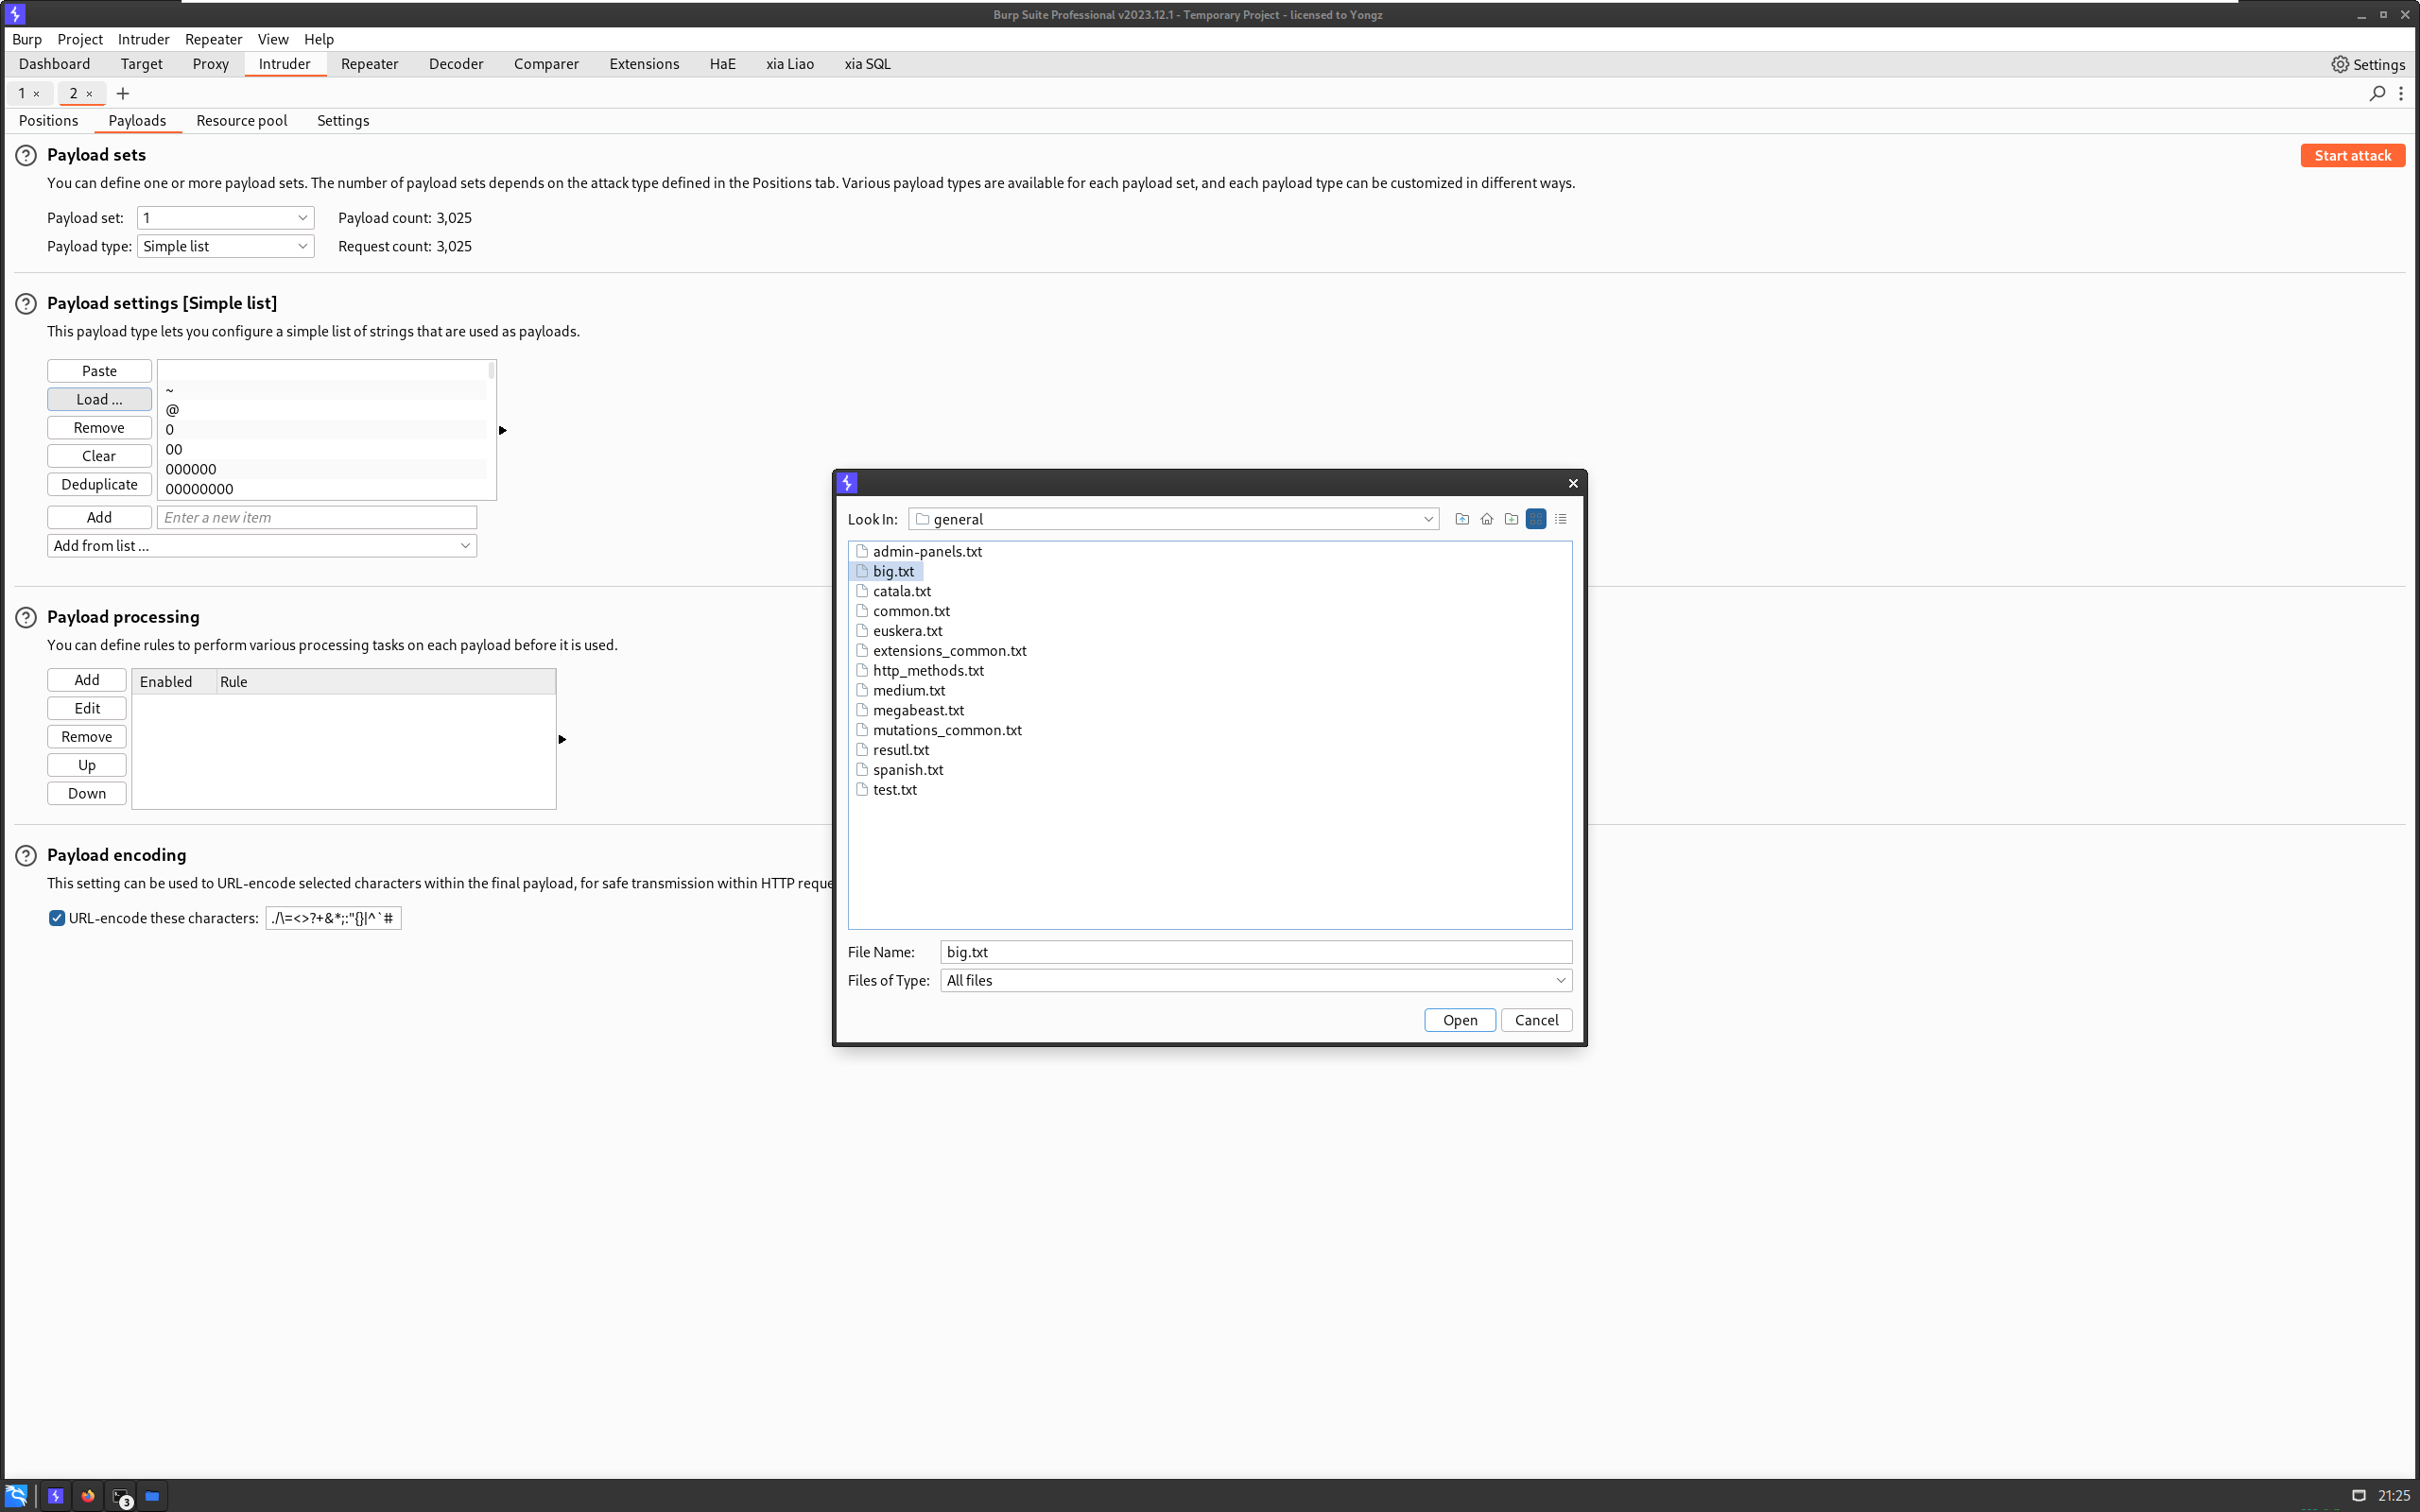Click Down in Payload processing
The width and height of the screenshot is (2420, 1512).
[x=87, y=794]
